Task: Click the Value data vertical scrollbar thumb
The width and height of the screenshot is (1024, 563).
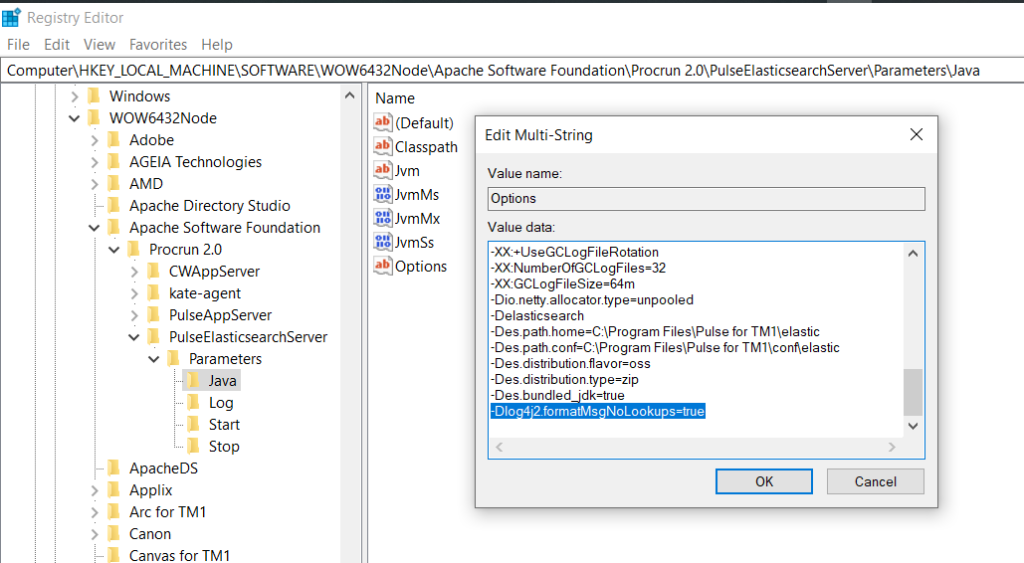Action: pyautogui.click(x=912, y=392)
